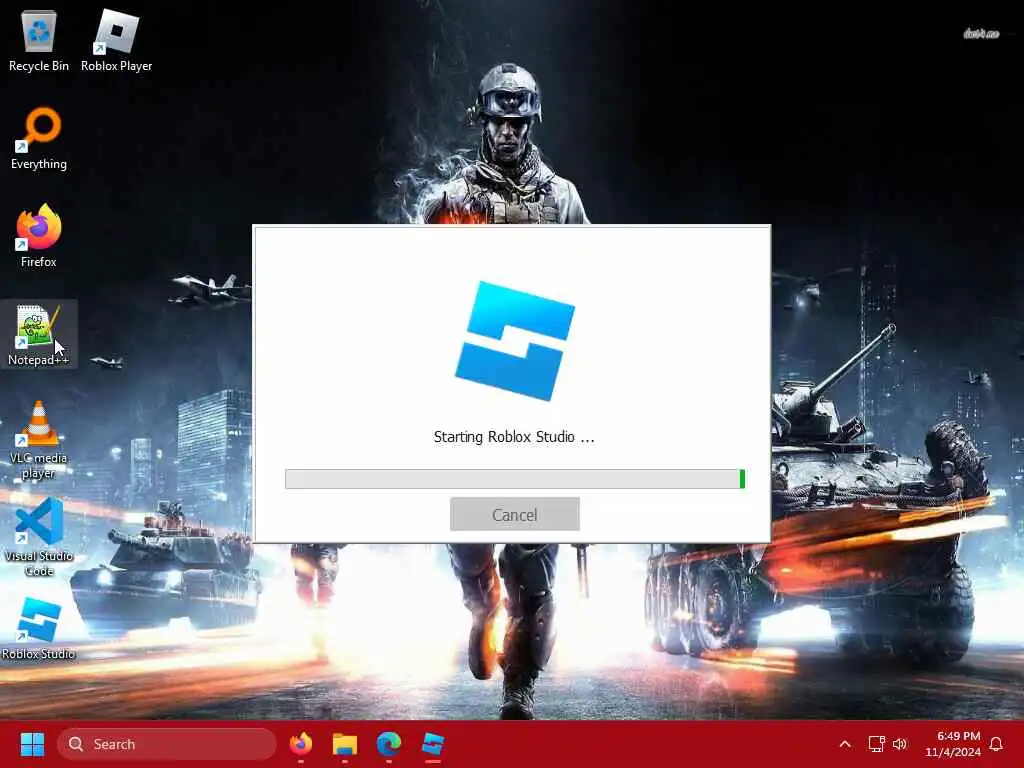Cancel the Roblox Studio startup

tap(515, 514)
